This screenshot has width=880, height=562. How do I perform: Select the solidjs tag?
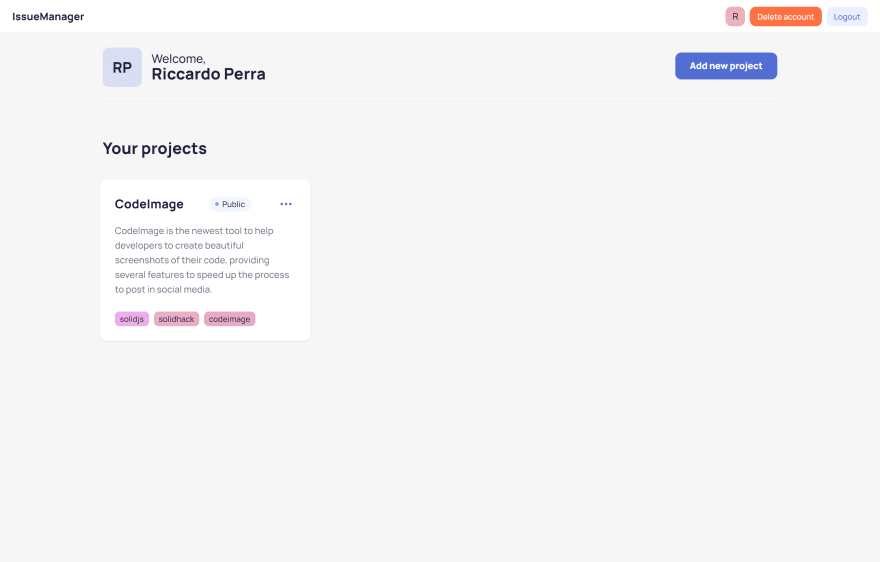[x=132, y=319]
